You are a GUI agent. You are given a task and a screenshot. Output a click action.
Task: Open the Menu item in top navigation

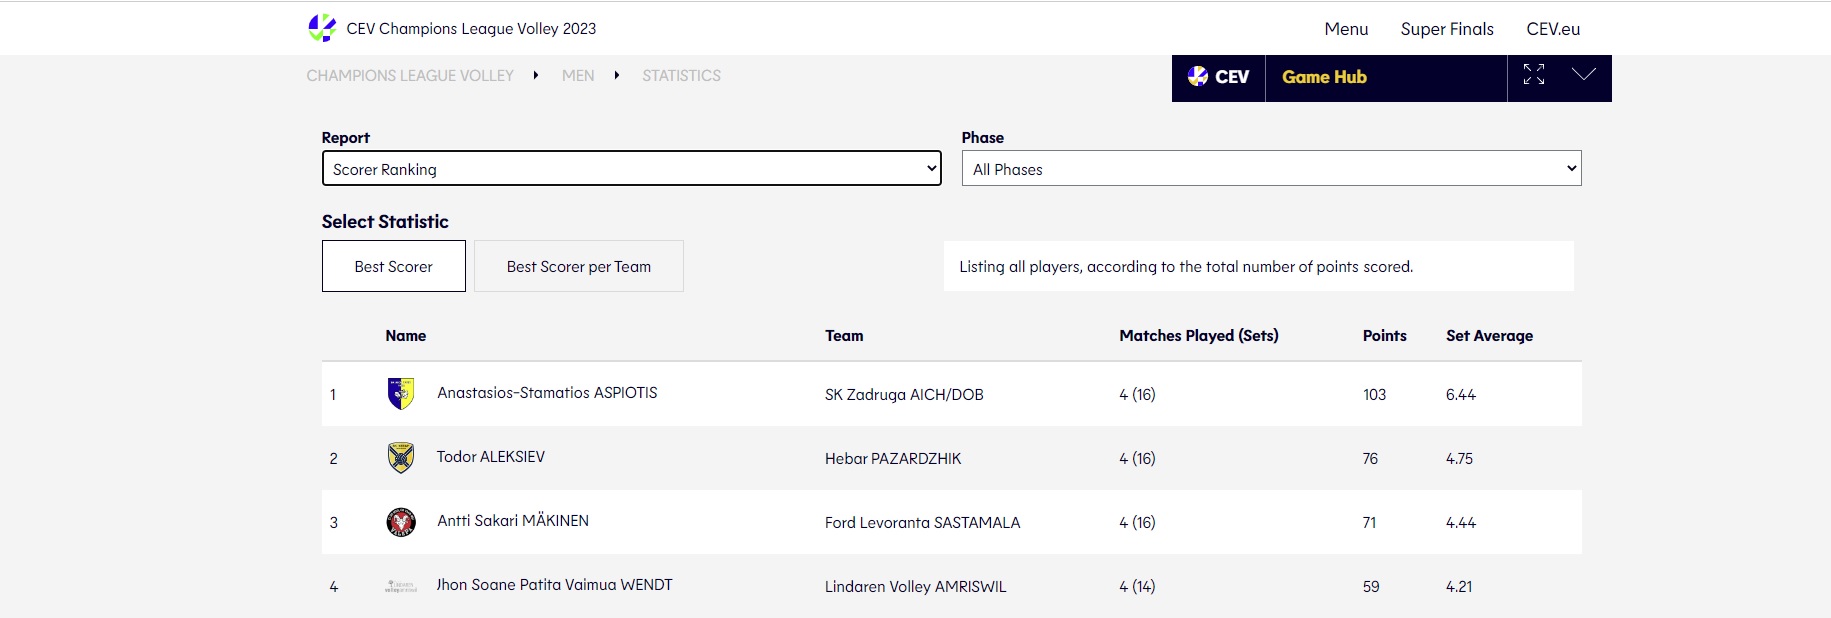[x=1346, y=29]
